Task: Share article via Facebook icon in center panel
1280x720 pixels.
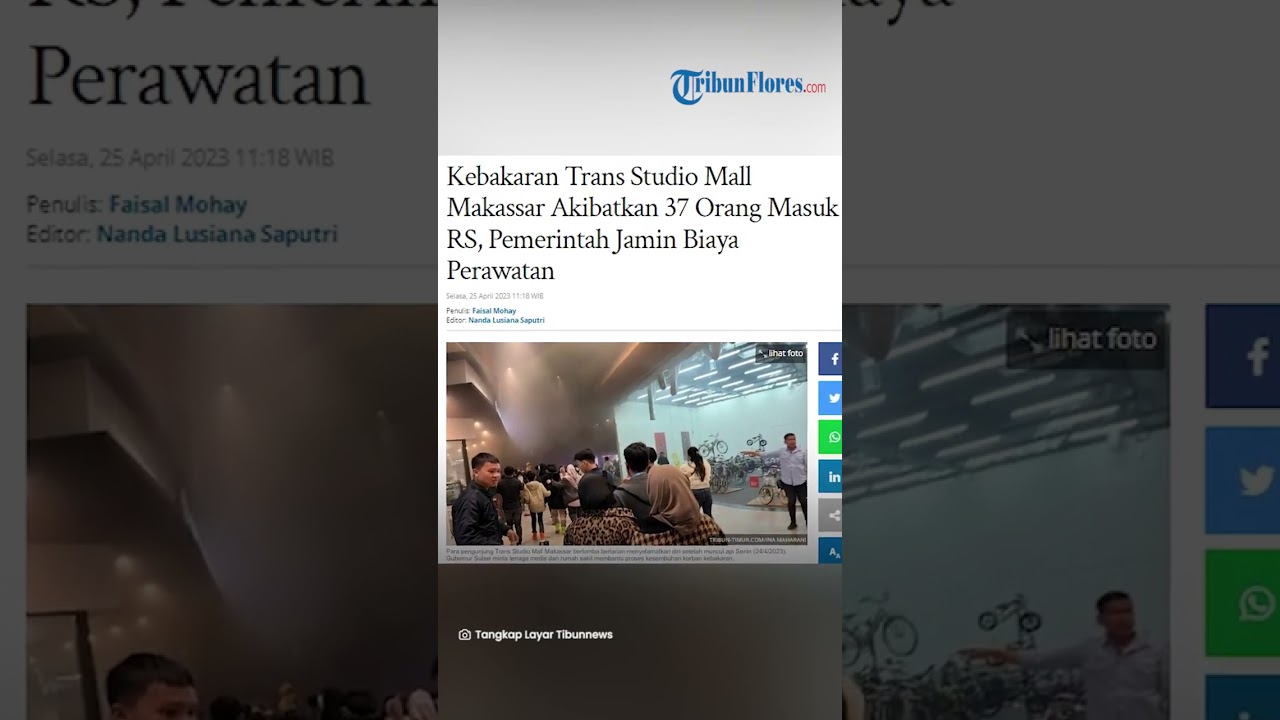Action: tap(830, 359)
